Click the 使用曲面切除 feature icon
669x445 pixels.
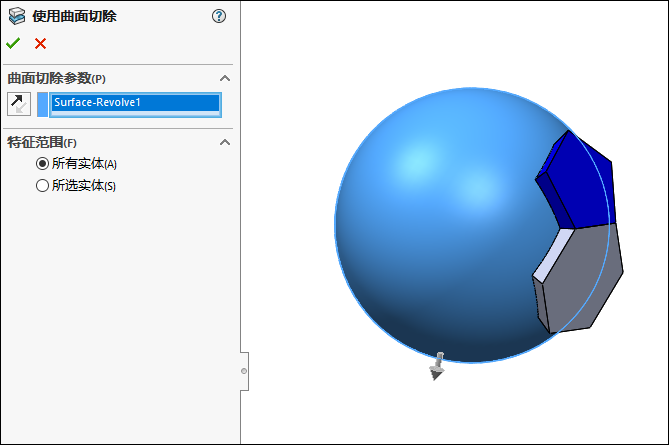17,16
